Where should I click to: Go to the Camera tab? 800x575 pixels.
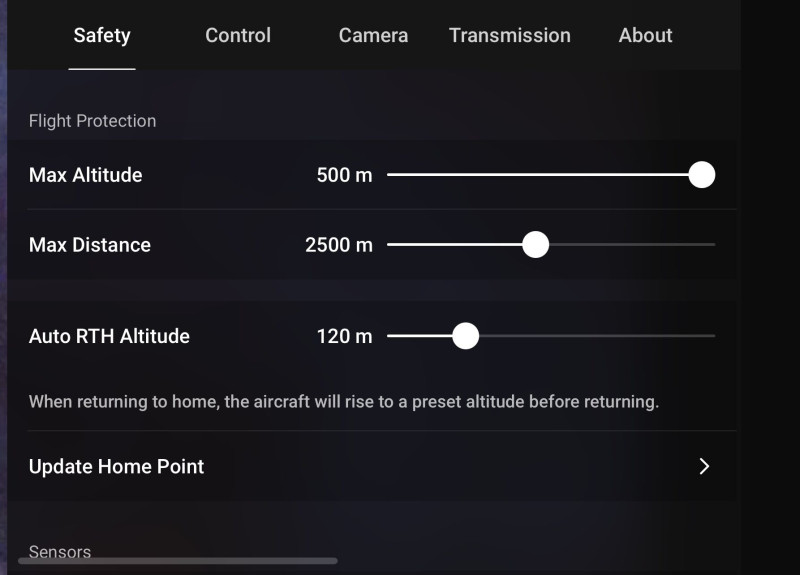click(x=373, y=36)
